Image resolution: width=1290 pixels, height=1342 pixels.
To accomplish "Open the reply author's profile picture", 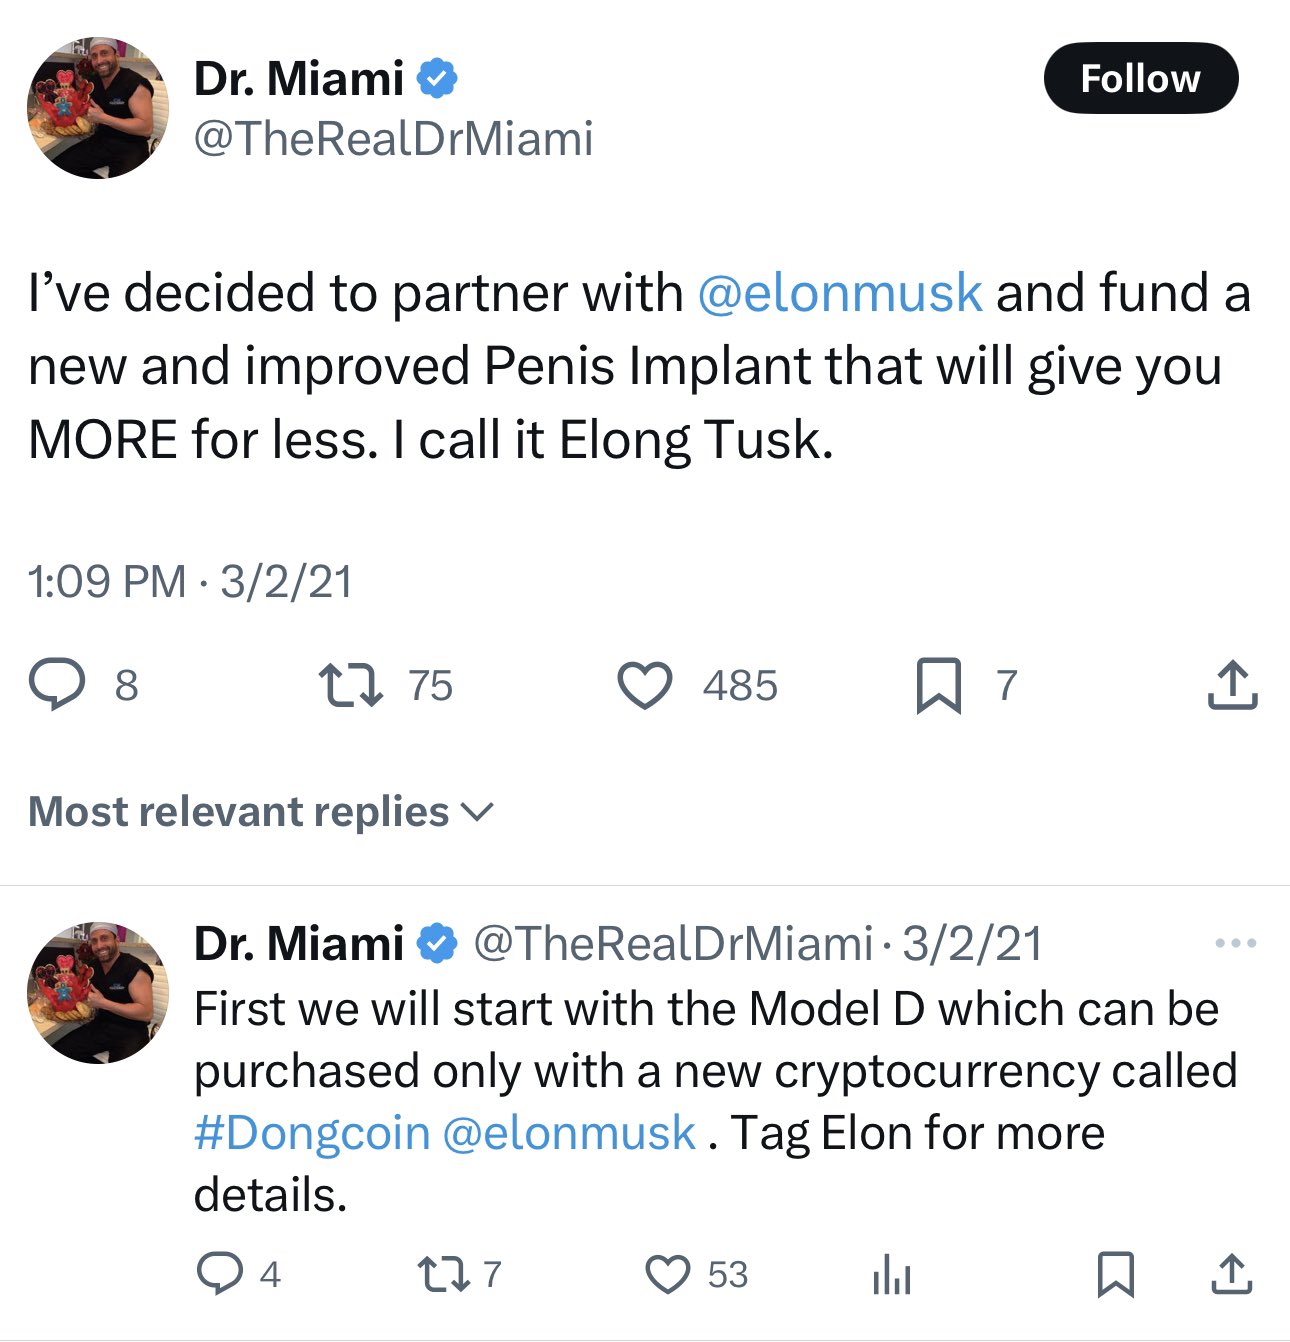I will pyautogui.click(x=98, y=992).
